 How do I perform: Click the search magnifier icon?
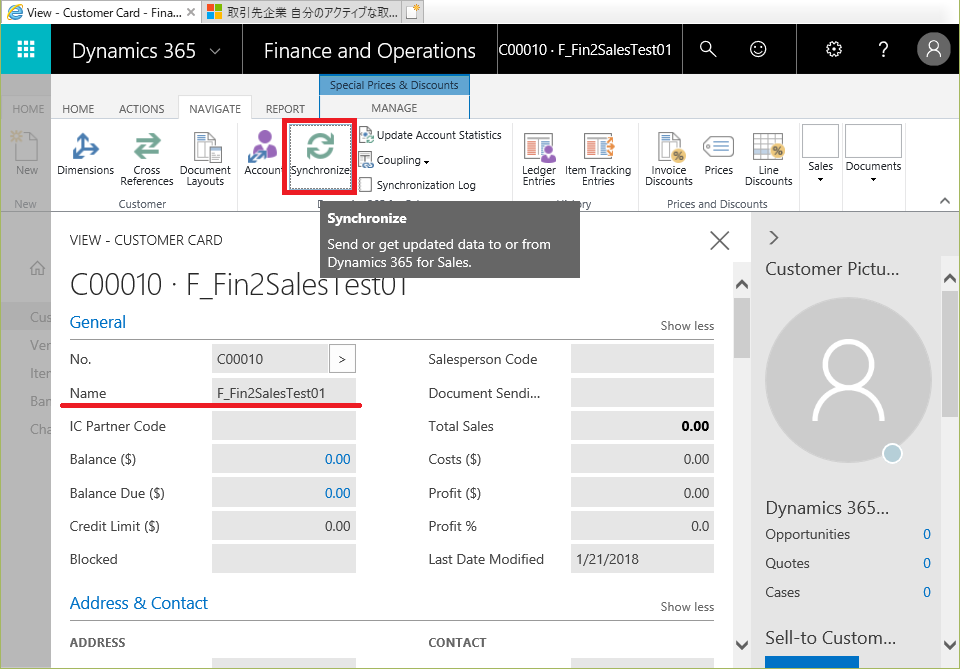[708, 49]
